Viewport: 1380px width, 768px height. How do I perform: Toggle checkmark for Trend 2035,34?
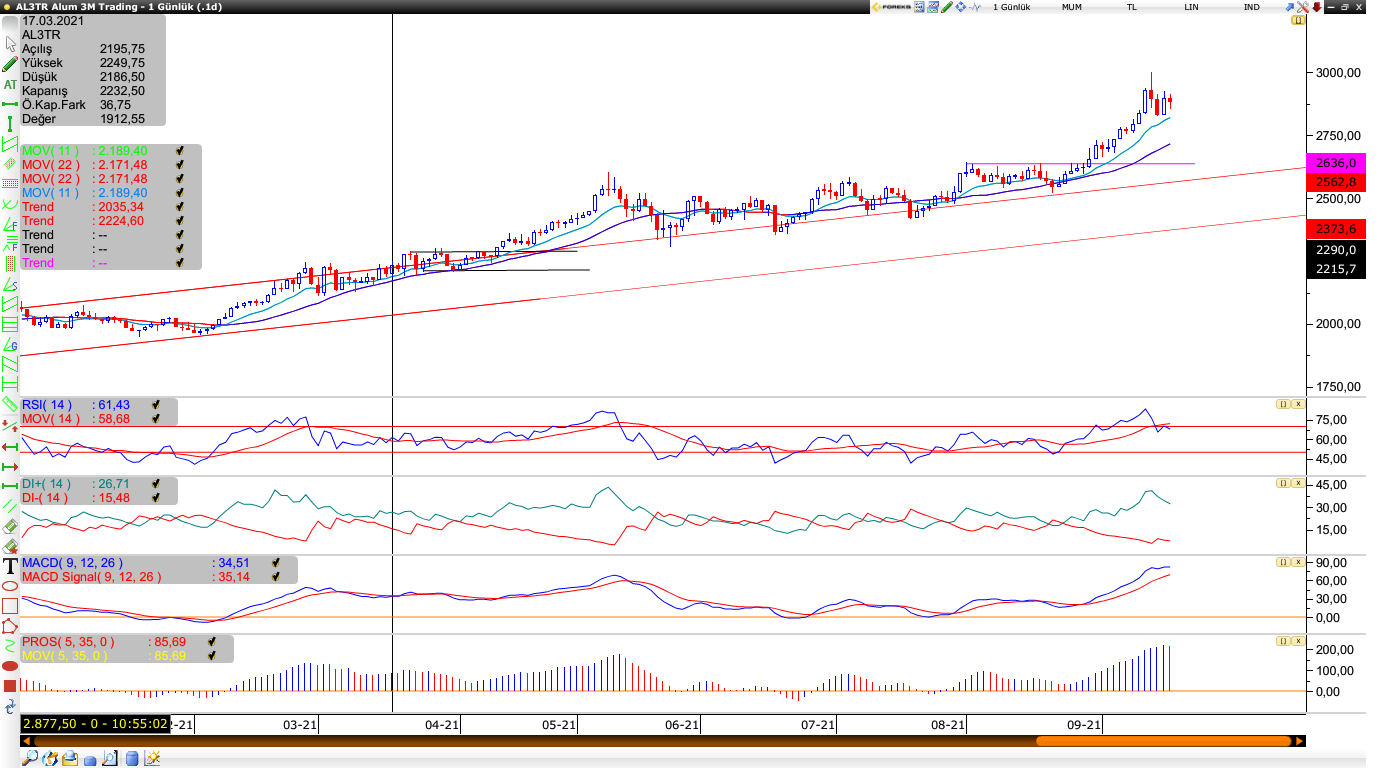pyautogui.click(x=180, y=207)
